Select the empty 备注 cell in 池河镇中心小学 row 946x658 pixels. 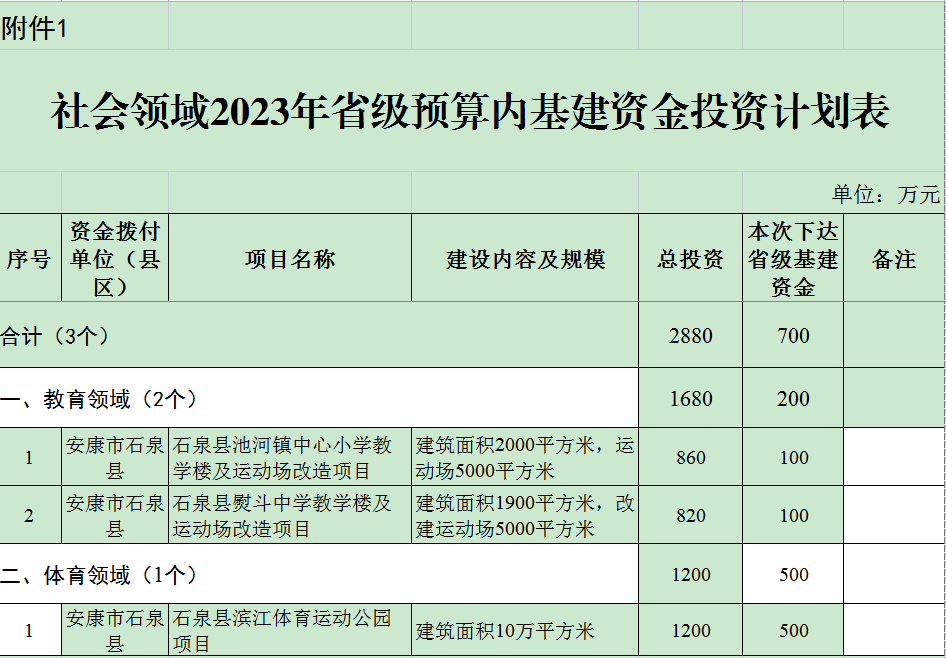[x=894, y=457]
